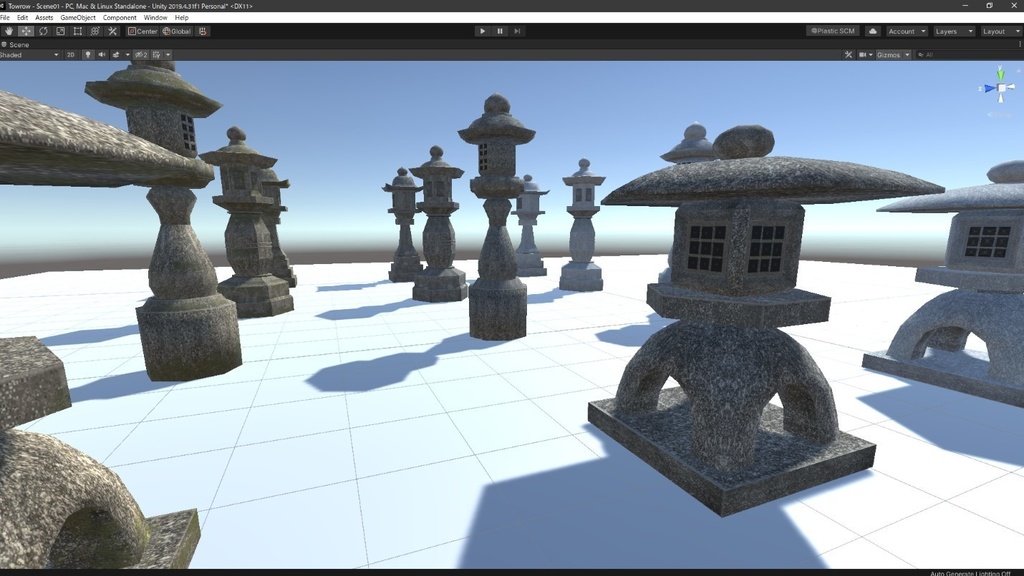
Task: Toggle scene effects (skybox, fog)
Action: [x=116, y=55]
